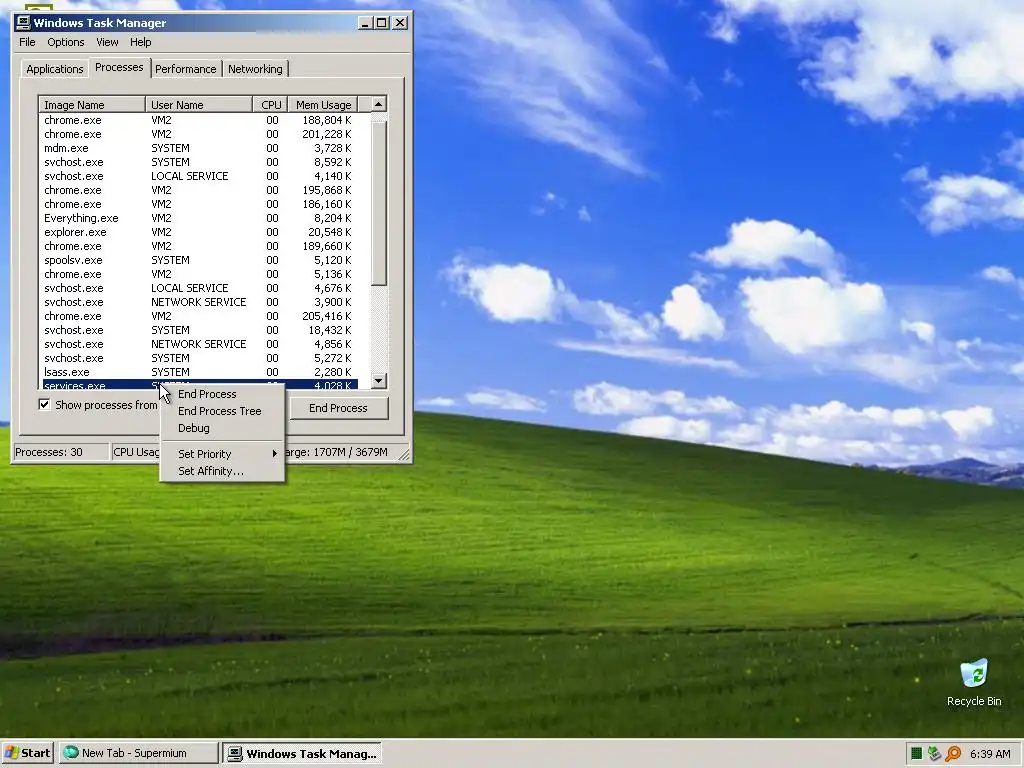1024x768 pixels.
Task: Sort by CPU column header
Action: coord(270,104)
